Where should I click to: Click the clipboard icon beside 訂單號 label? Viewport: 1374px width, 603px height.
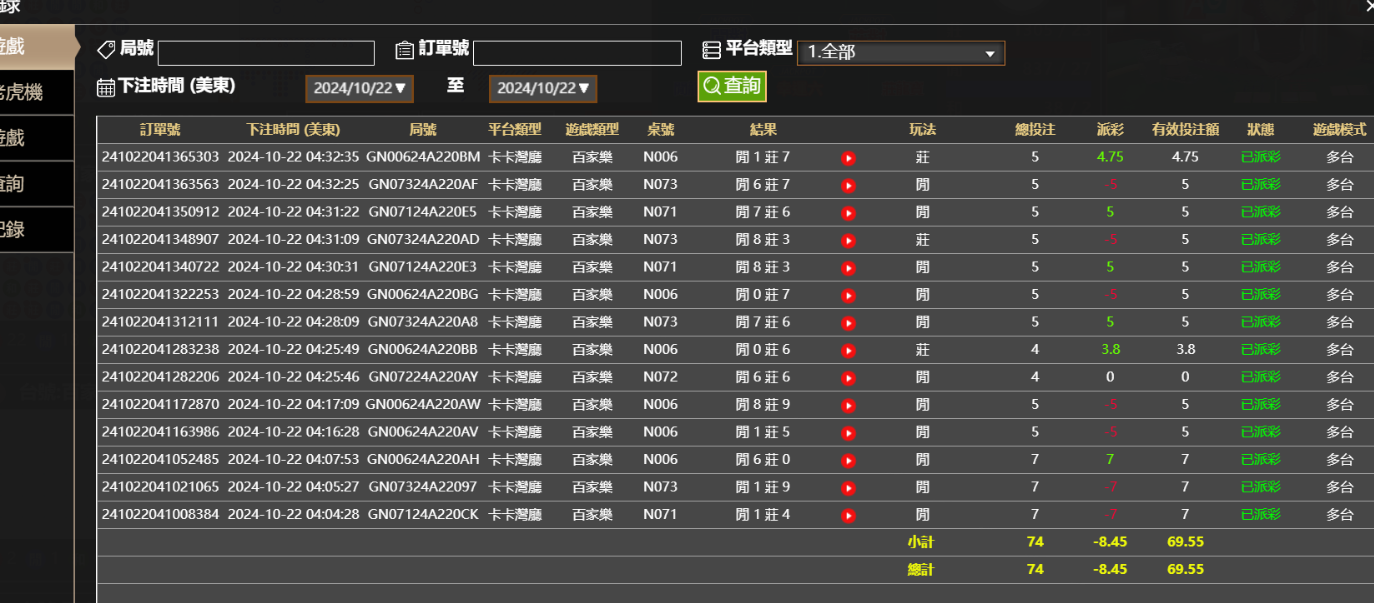click(x=405, y=49)
